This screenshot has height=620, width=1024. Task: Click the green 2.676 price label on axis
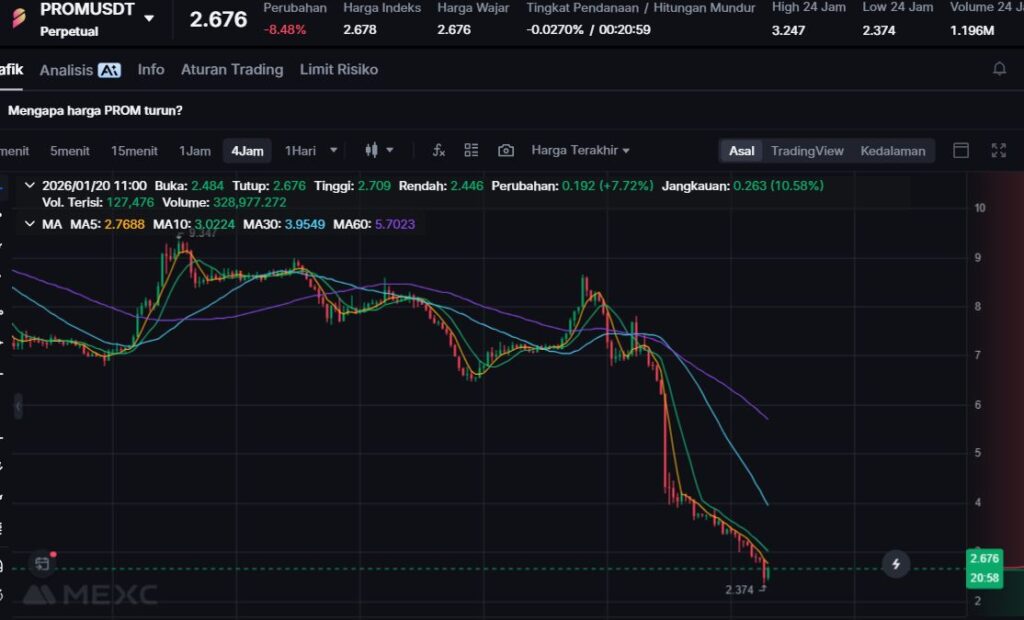point(984,558)
